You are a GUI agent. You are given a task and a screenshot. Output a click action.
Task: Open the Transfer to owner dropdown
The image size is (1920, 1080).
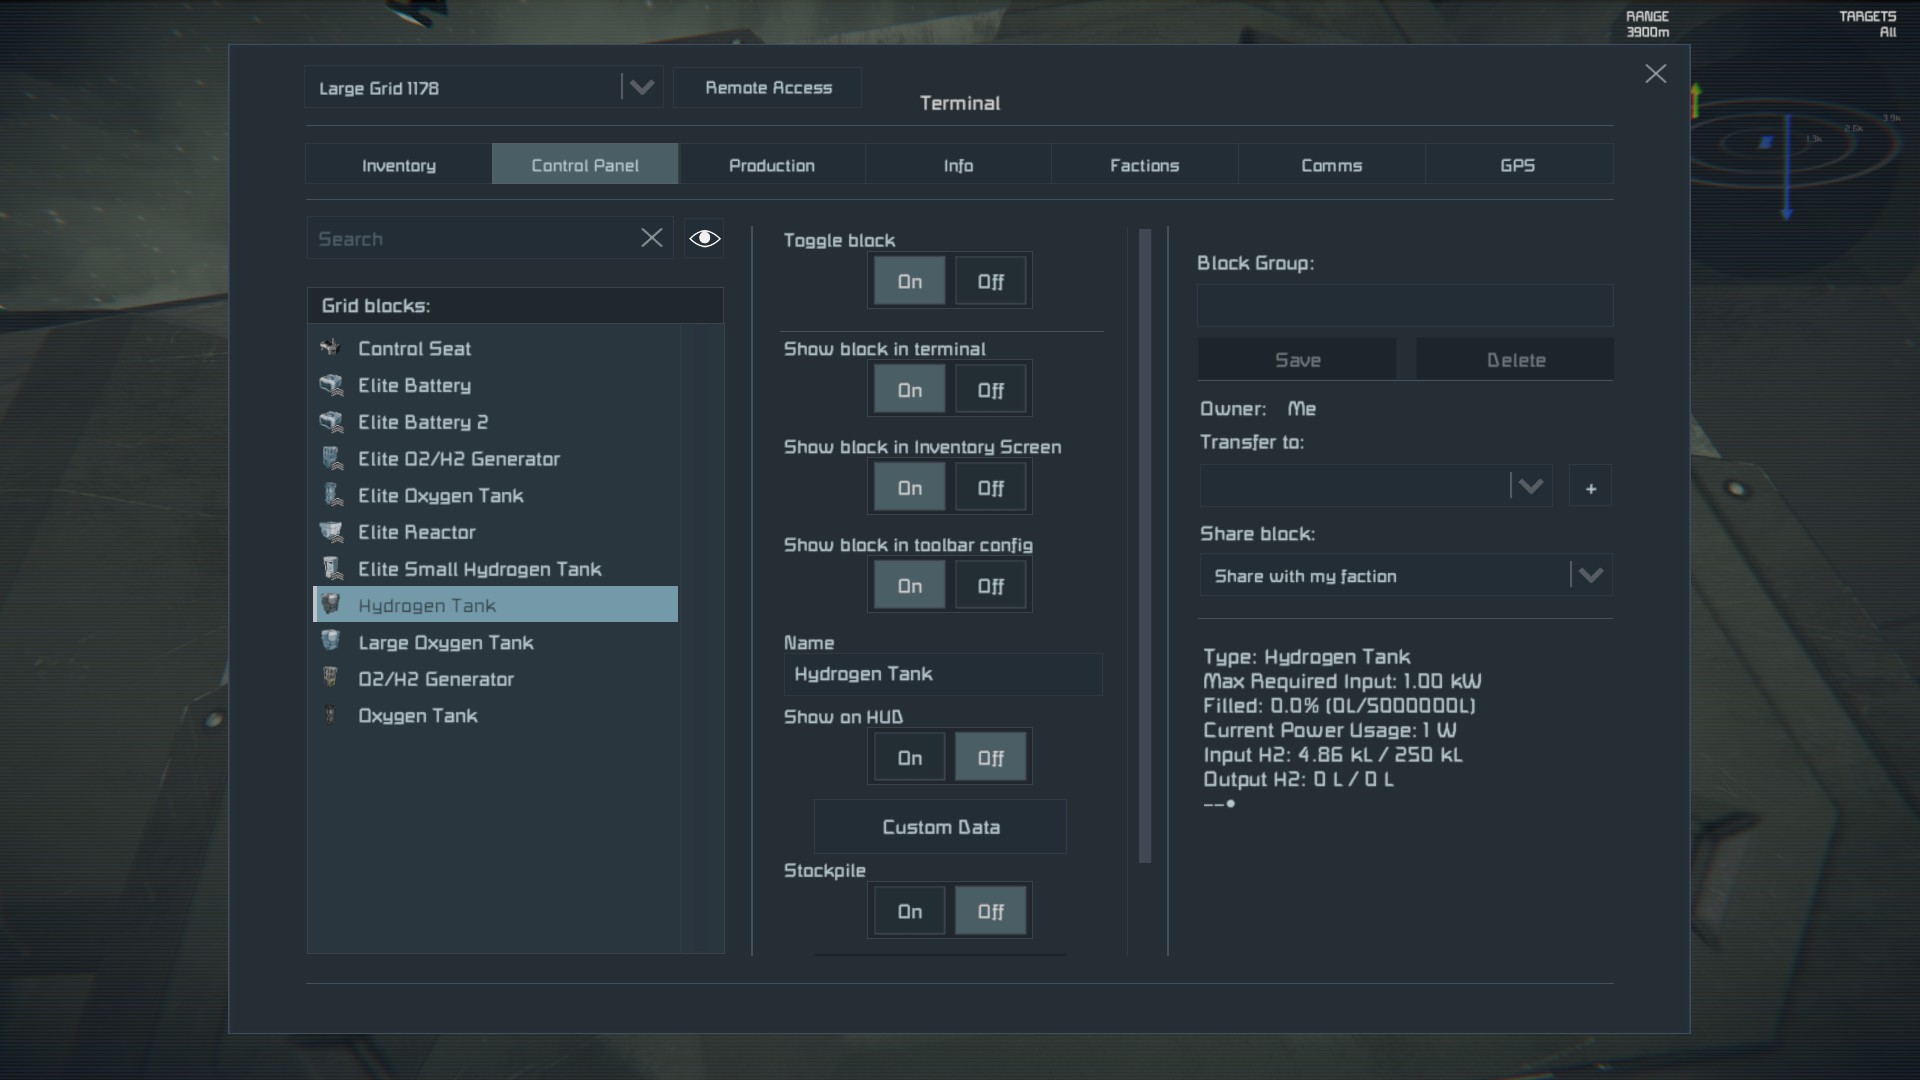[1530, 487]
